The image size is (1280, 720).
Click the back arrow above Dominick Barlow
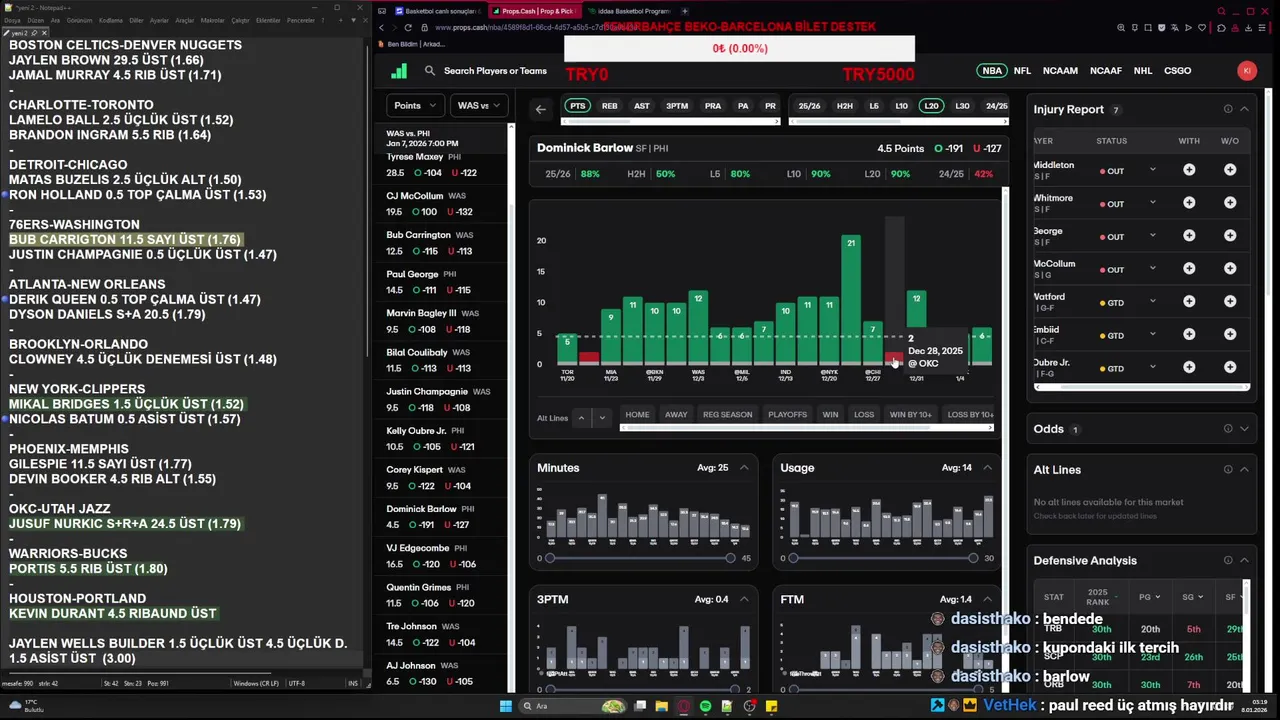click(541, 109)
